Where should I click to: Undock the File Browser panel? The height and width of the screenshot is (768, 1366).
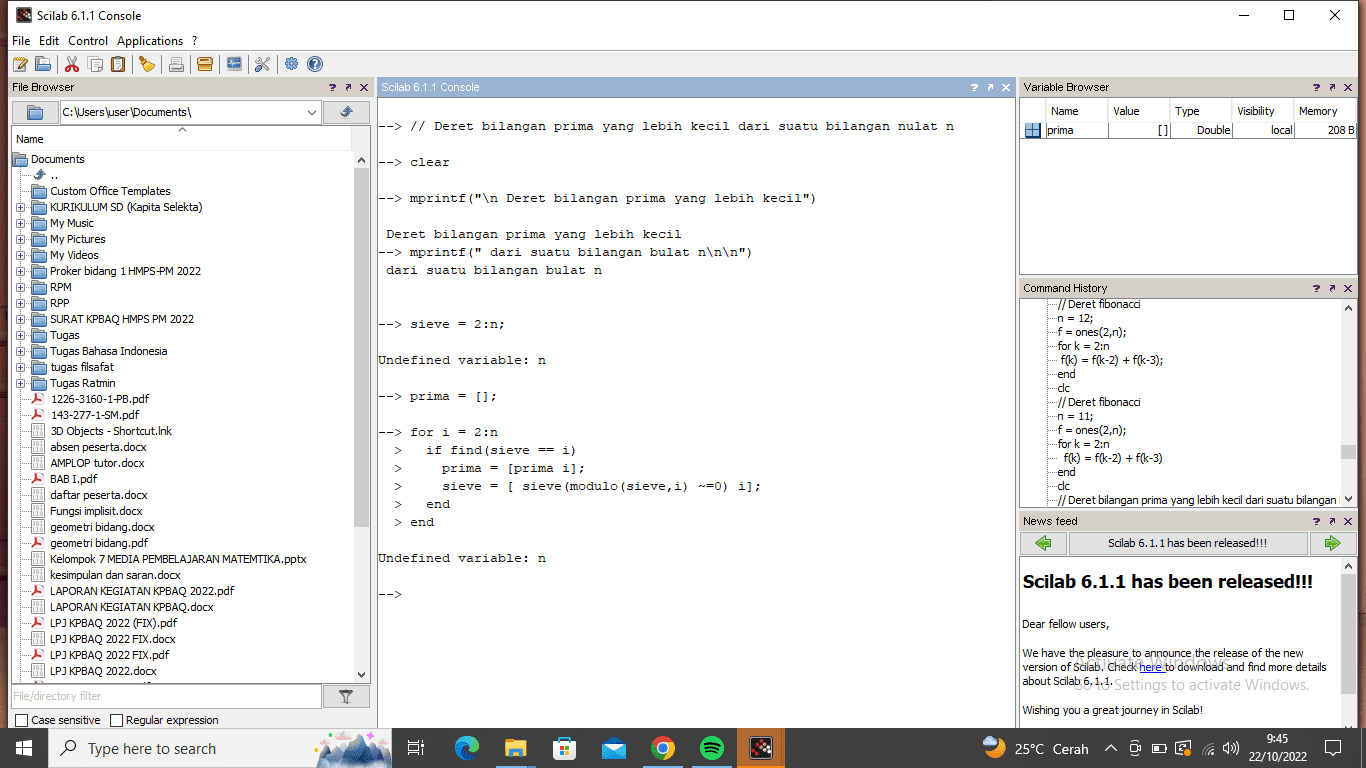coord(348,87)
